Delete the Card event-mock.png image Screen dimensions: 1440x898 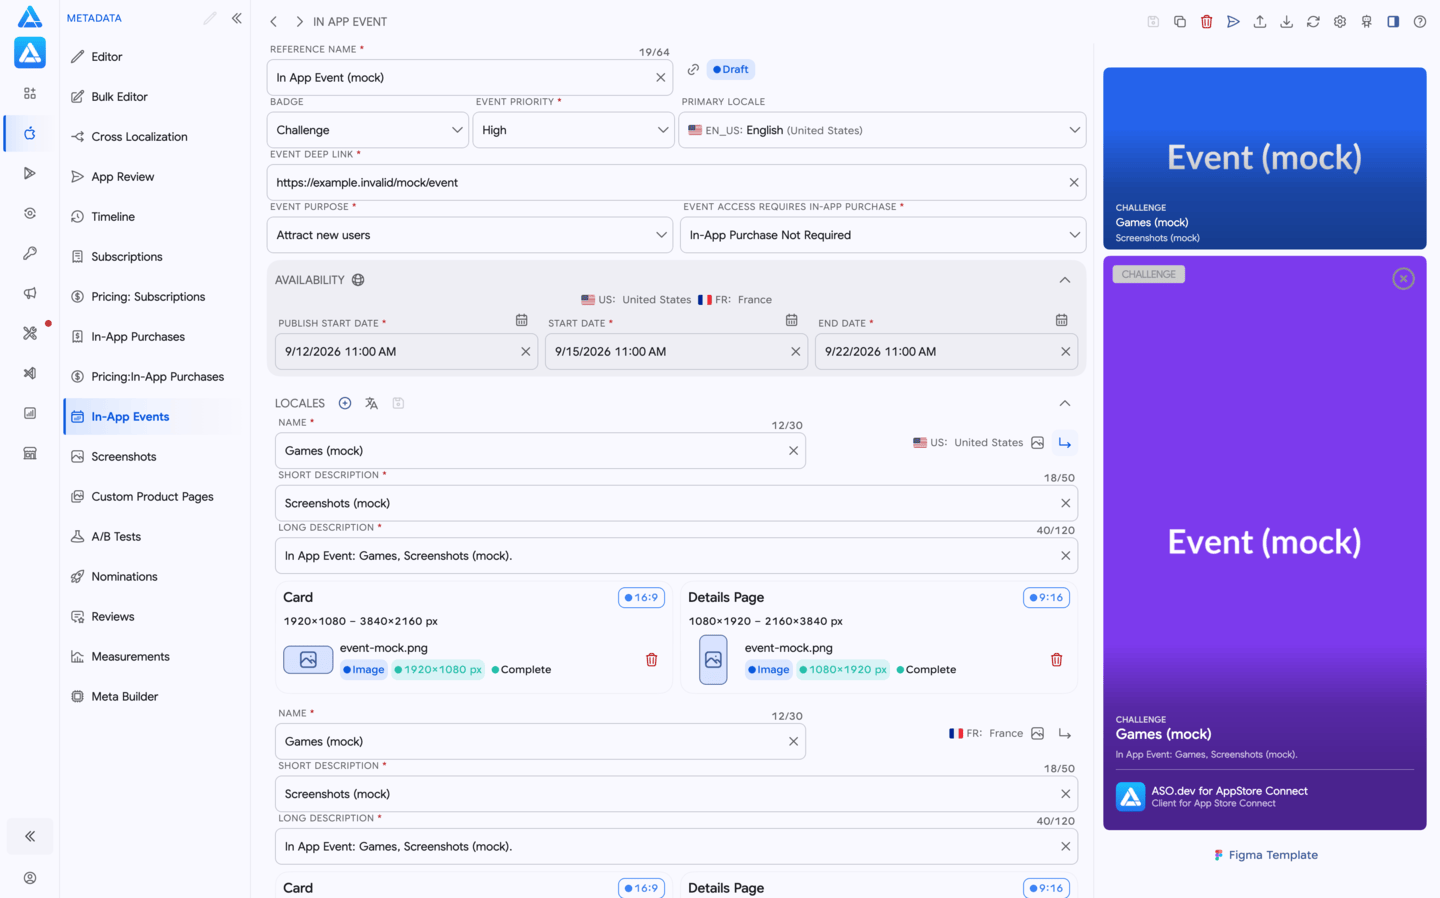pos(651,660)
